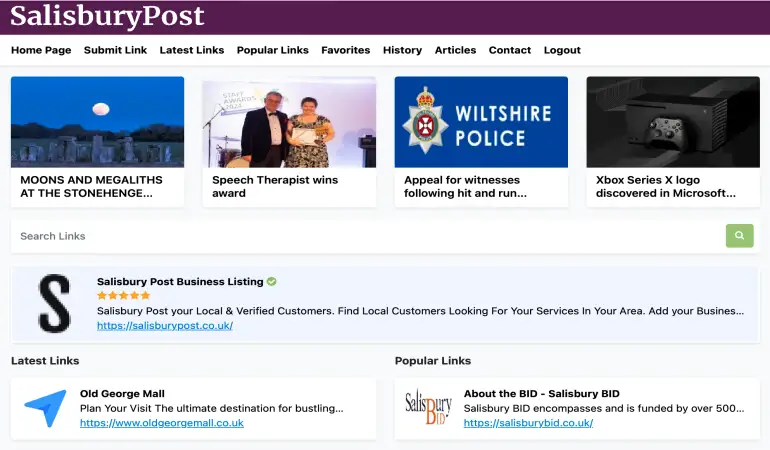Open the SalisburyPost site title
The height and width of the screenshot is (450, 770).
107,16
